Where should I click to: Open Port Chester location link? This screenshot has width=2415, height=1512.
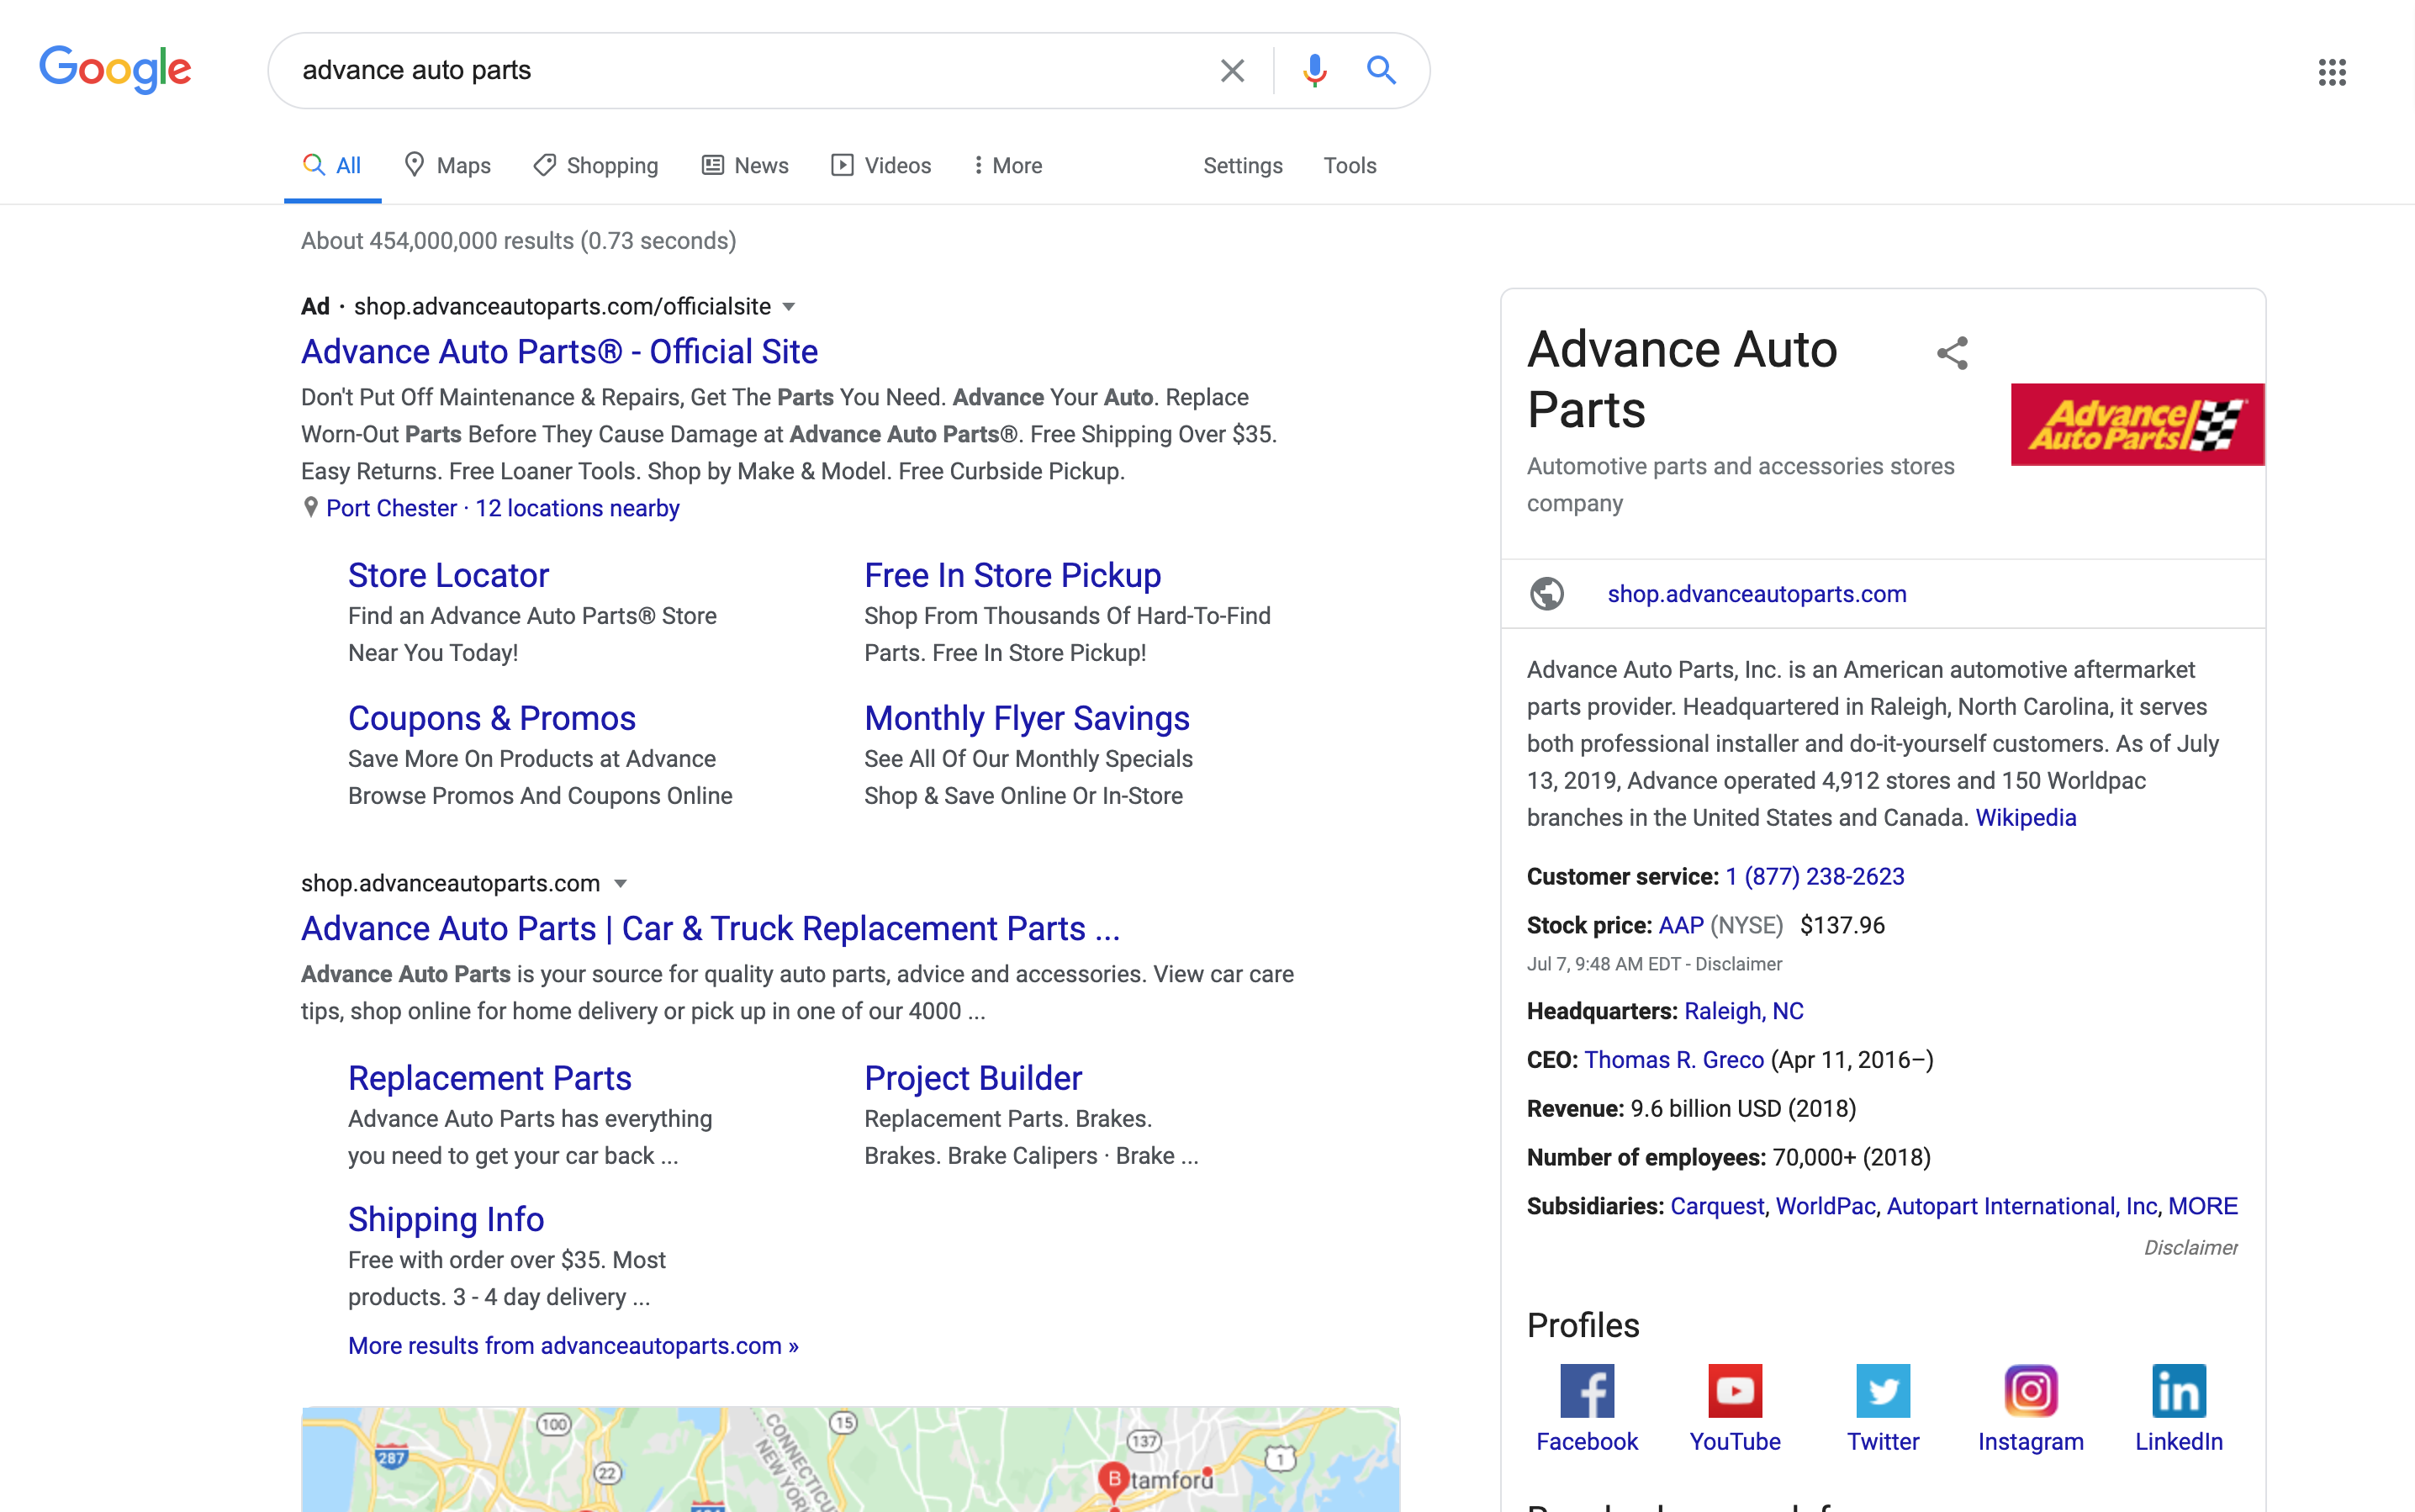click(x=391, y=508)
